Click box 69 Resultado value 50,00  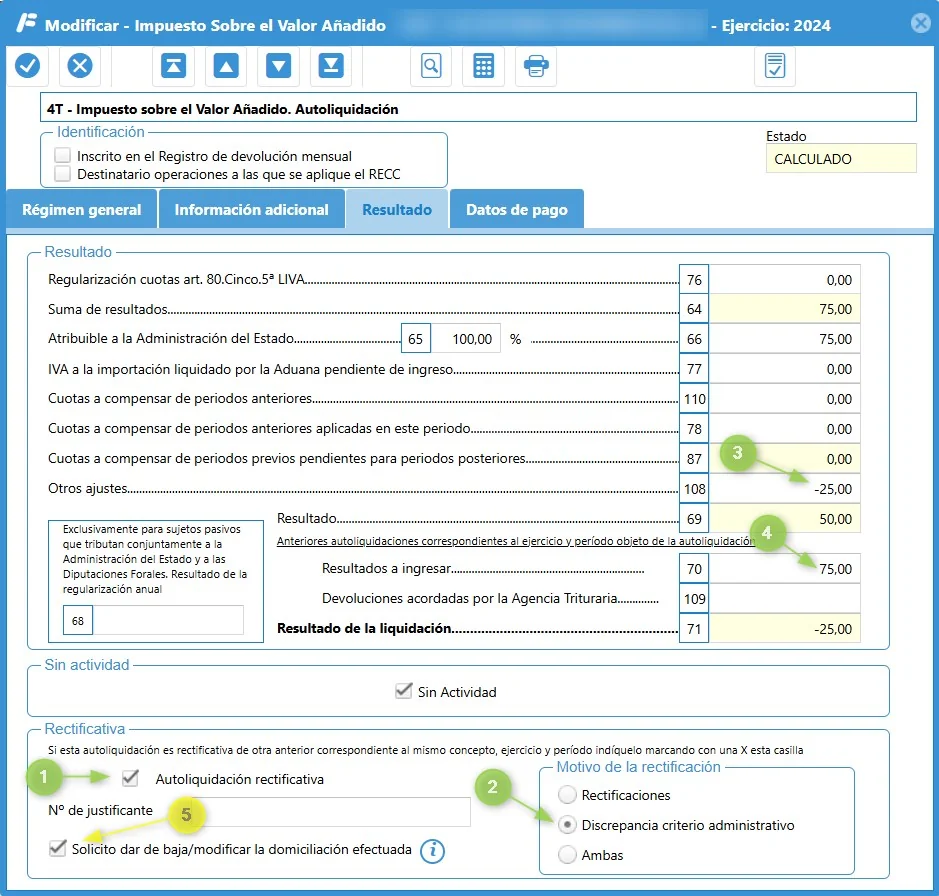click(x=784, y=519)
